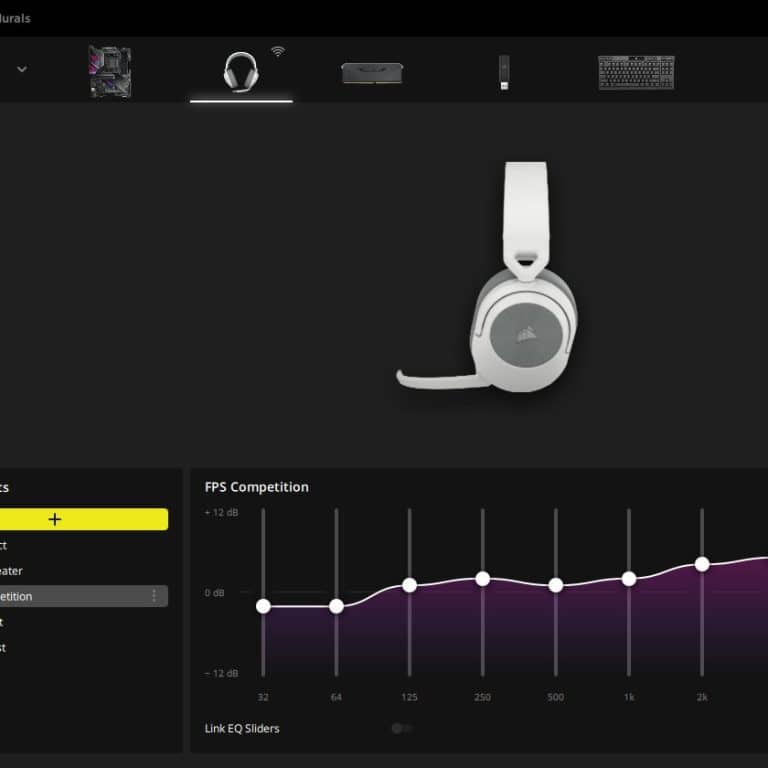Open the keyboard device icon
Viewport: 768px width, 768px height.
pyautogui.click(x=636, y=72)
